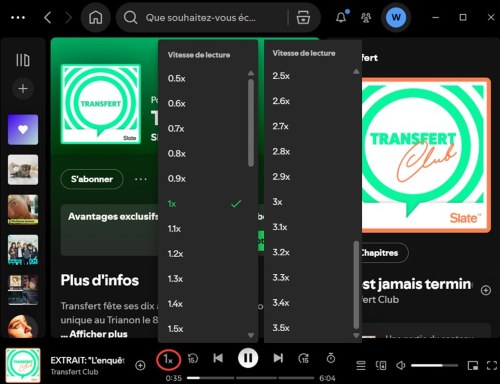Adjust the volume slider
Screen dimensions: 500x384
(434, 365)
